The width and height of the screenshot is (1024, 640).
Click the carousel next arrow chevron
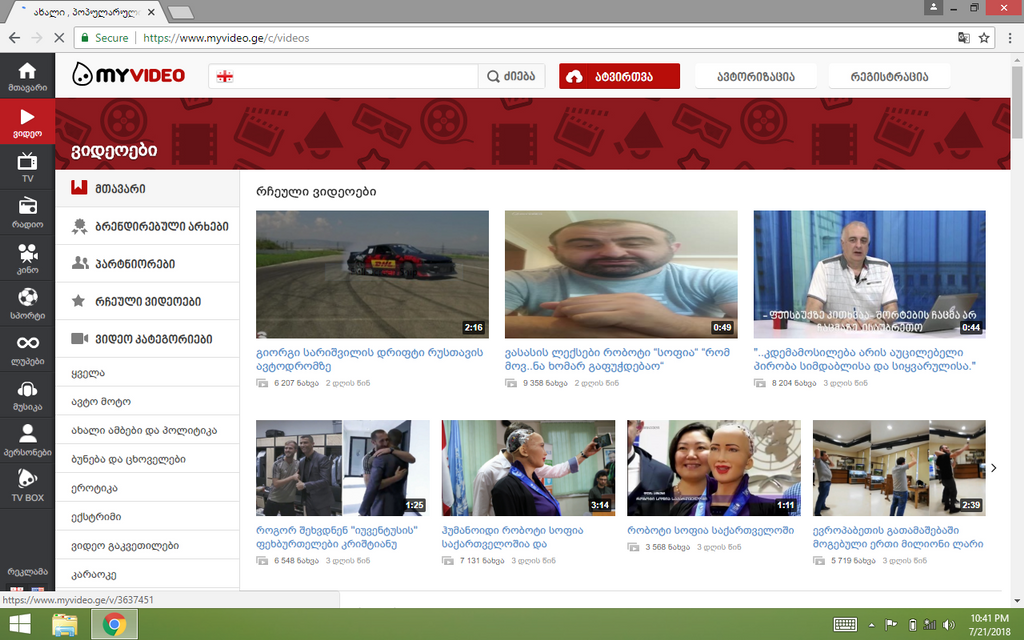pos(993,468)
